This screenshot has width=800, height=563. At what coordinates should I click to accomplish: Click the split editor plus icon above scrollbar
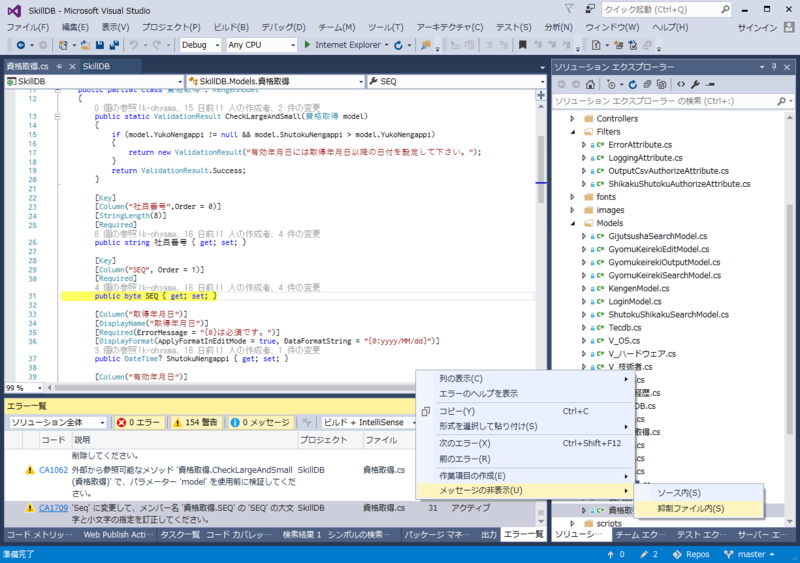[541, 95]
